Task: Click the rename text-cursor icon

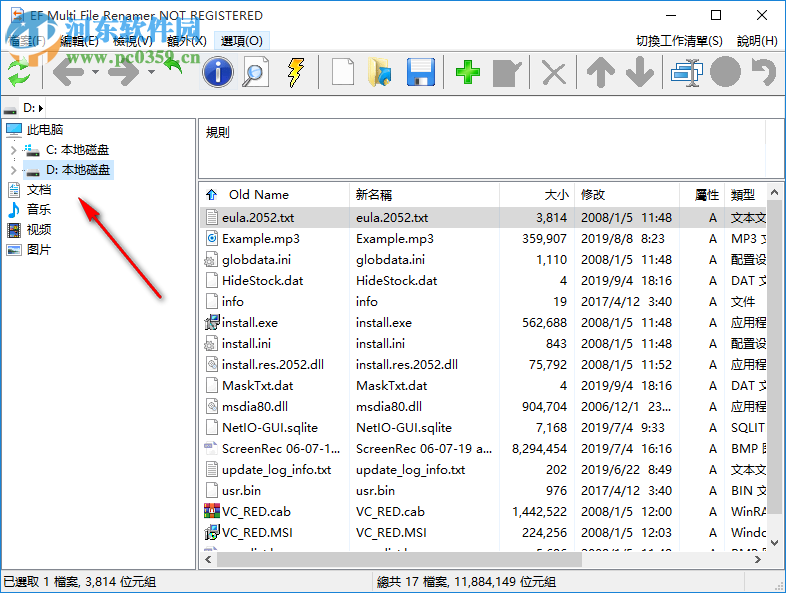Action: pos(686,73)
